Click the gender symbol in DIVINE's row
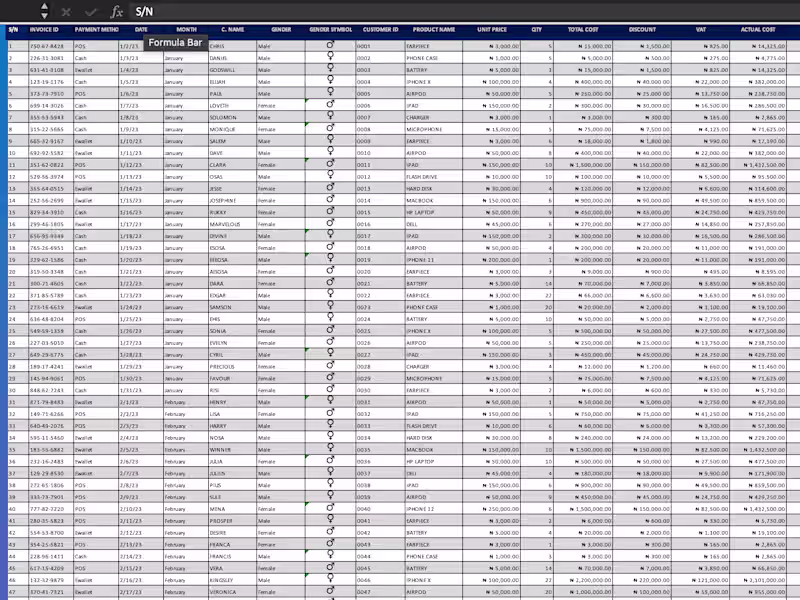Screen dimensions: 800x600 coord(331,234)
